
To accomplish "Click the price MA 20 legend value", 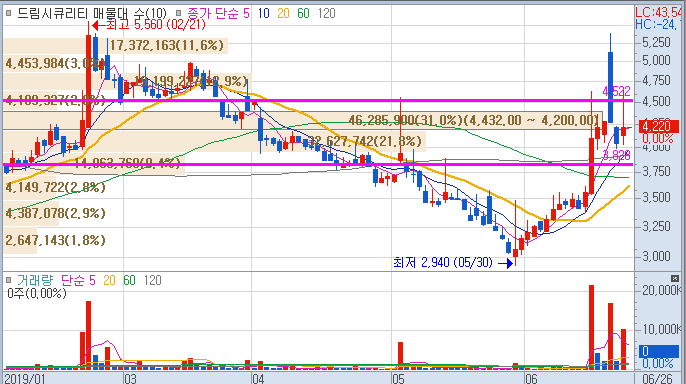I will coord(283,13).
